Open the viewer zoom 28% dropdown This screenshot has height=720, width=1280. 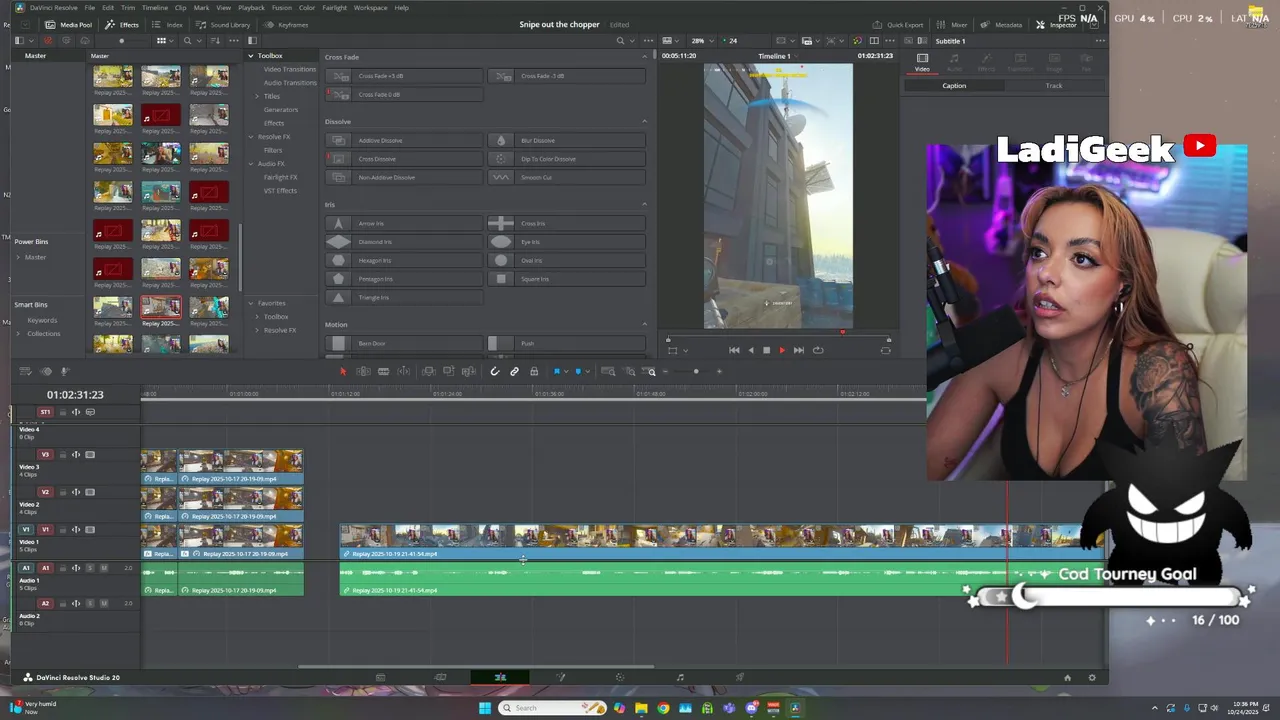(702, 41)
